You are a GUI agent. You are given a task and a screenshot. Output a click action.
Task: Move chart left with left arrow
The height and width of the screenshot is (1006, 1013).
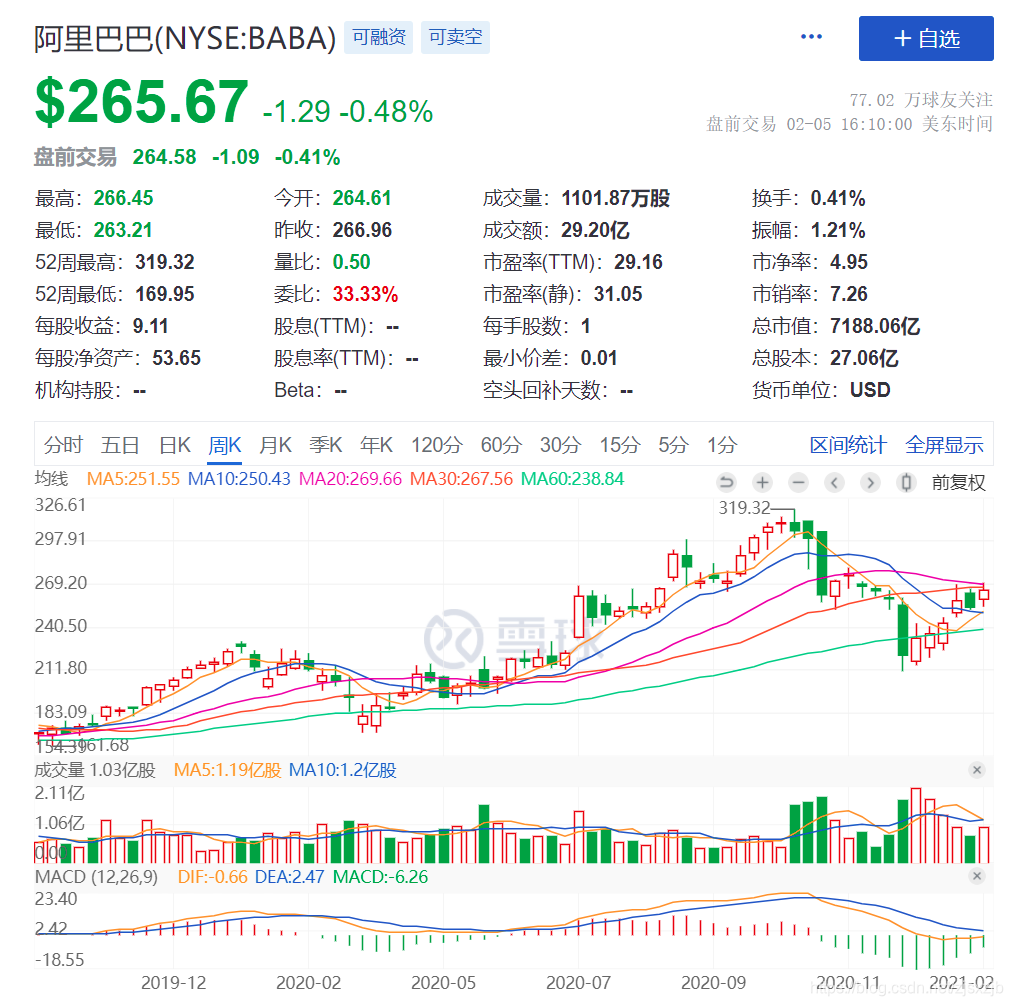coord(835,482)
